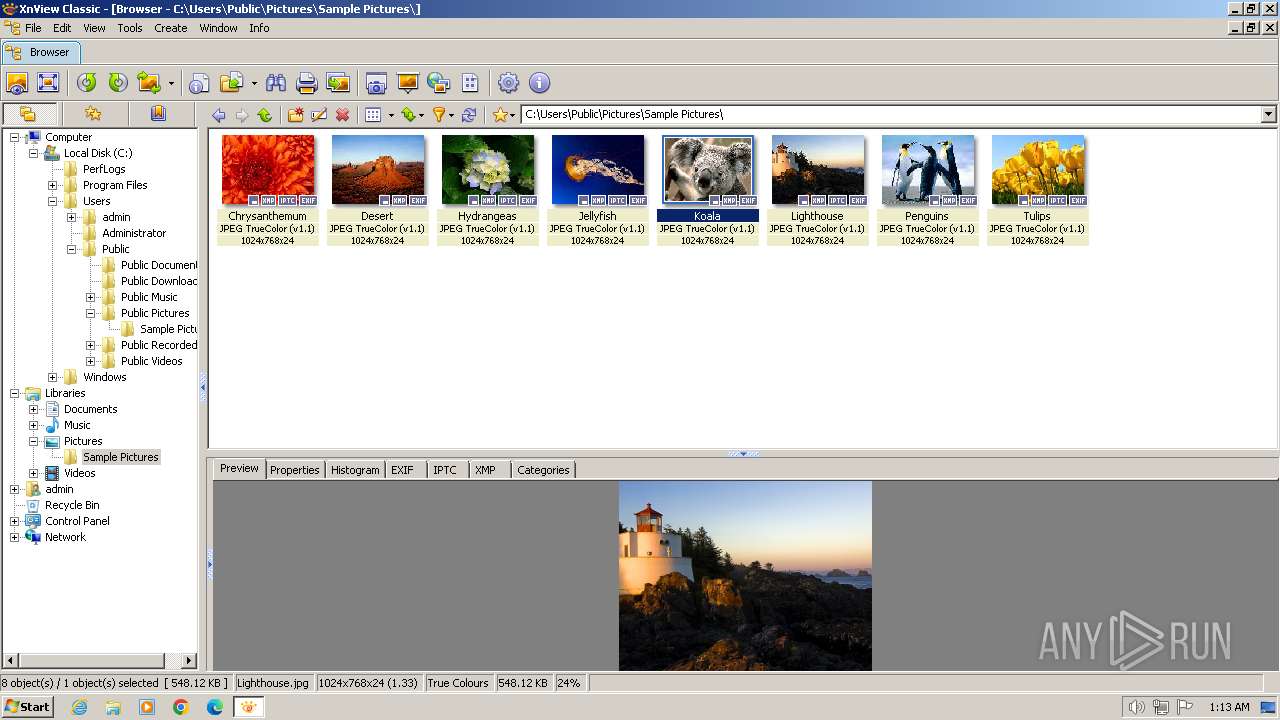Click the Lighthouse.jpg status bar entry

274,683
